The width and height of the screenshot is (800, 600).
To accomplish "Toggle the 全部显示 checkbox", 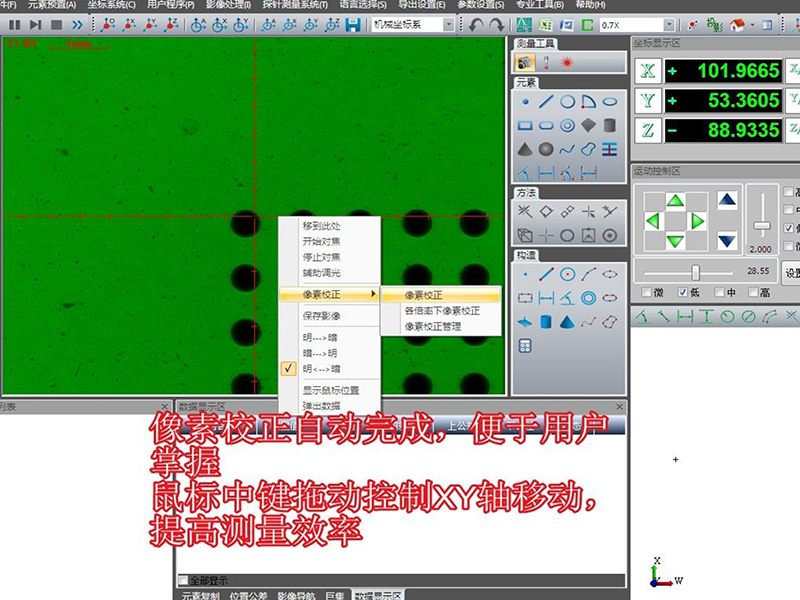I will (x=184, y=580).
